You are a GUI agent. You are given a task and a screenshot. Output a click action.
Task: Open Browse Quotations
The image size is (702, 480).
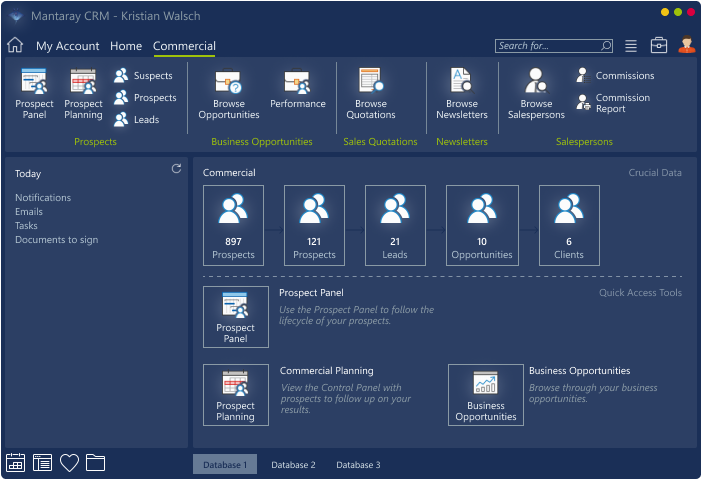(371, 94)
